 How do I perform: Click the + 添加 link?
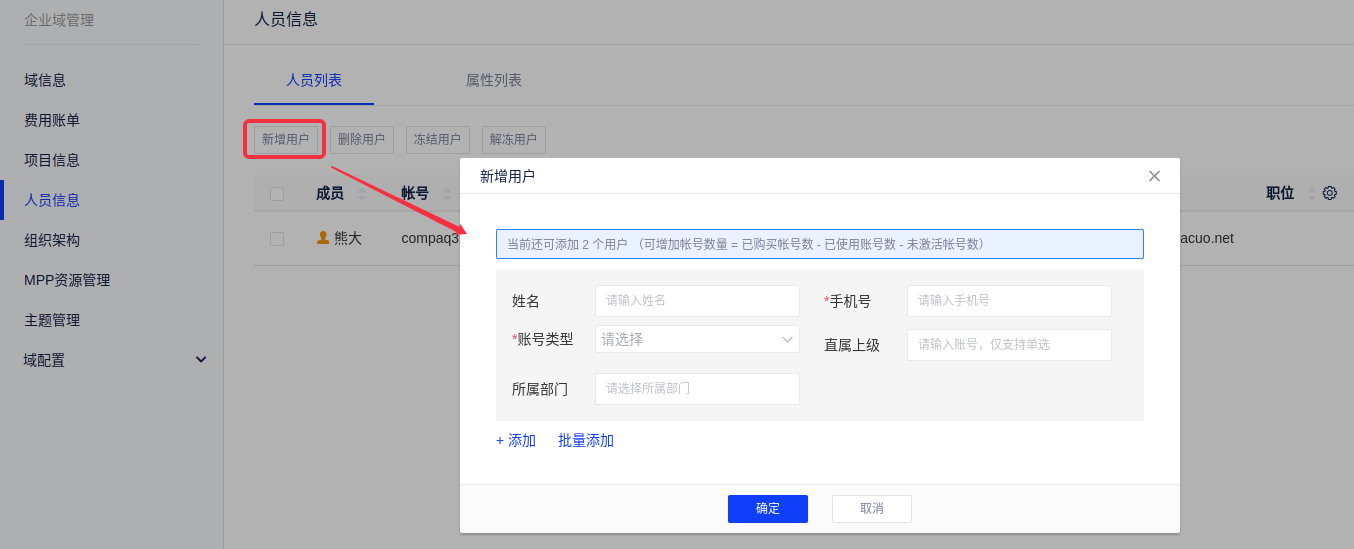point(516,441)
